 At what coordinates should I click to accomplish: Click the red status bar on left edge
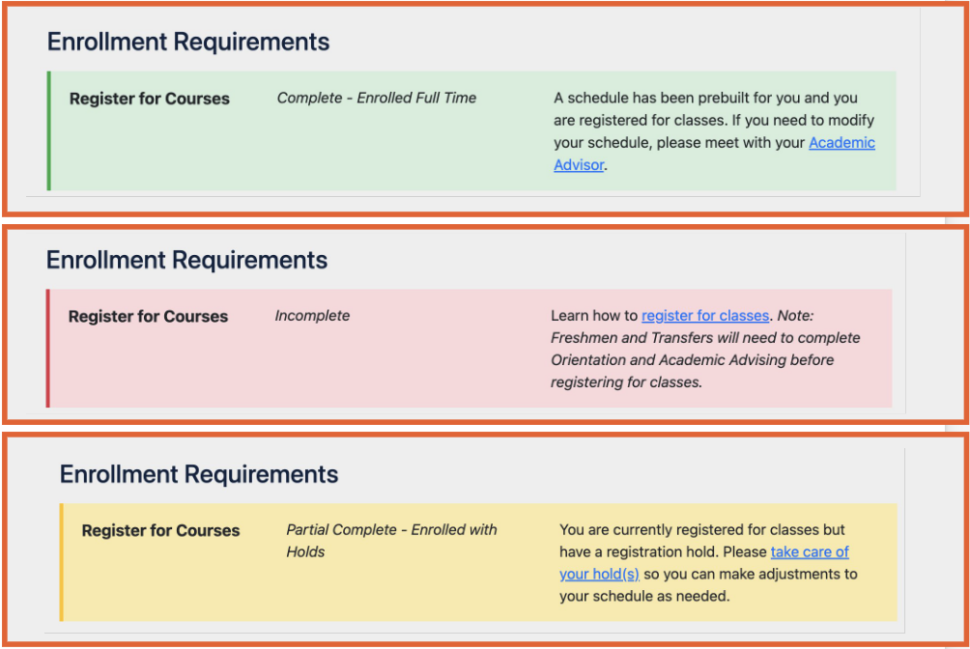point(48,348)
